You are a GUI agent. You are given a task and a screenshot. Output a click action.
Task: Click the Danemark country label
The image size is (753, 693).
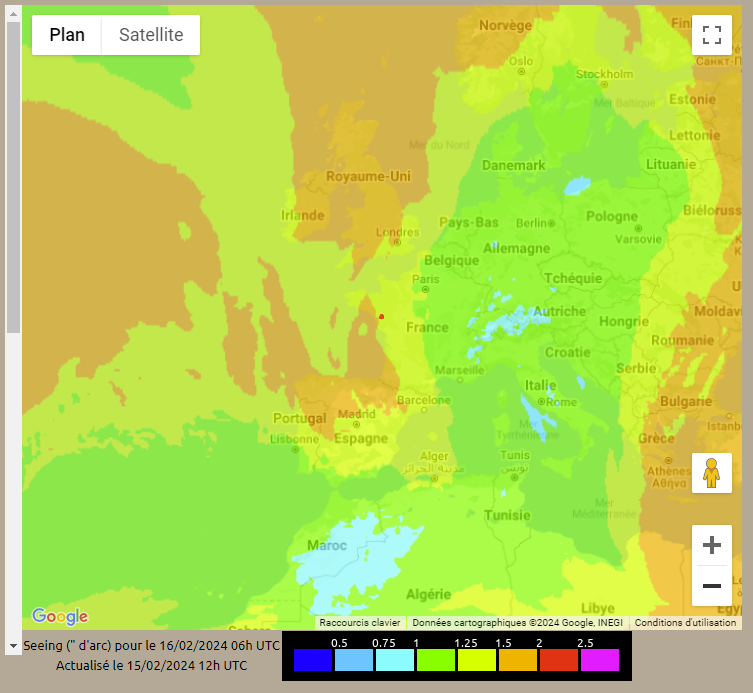coord(514,166)
